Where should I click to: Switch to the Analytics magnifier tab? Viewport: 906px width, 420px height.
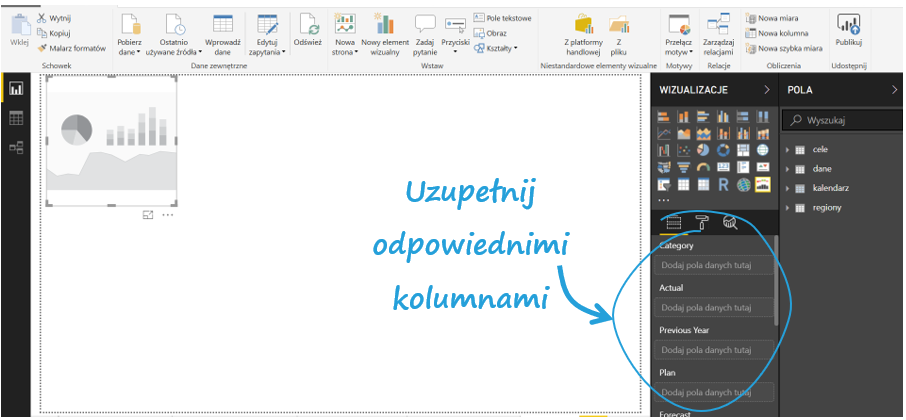click(730, 222)
